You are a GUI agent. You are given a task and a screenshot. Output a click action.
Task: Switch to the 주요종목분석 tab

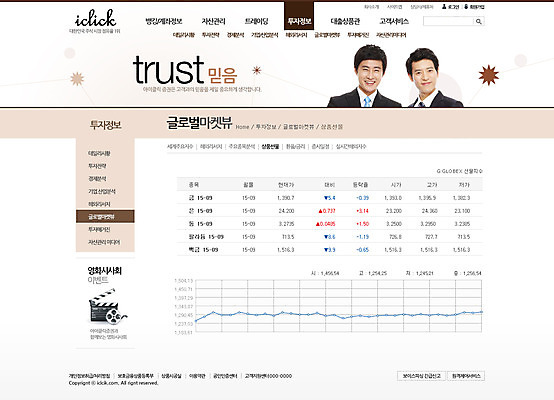point(242,146)
